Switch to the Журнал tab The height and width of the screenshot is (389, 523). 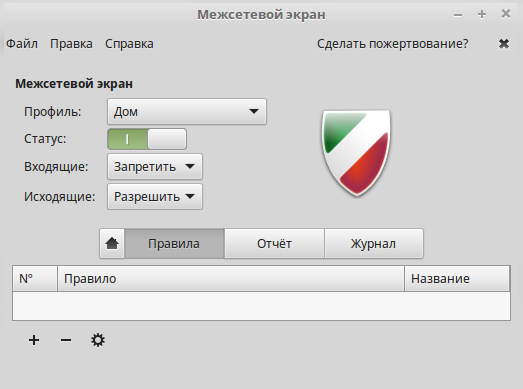[x=374, y=244]
